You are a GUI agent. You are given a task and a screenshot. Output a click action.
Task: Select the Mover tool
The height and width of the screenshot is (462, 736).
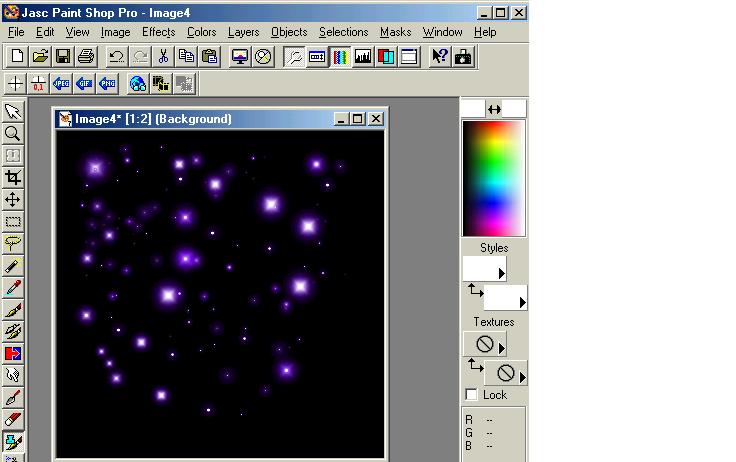coord(13,200)
